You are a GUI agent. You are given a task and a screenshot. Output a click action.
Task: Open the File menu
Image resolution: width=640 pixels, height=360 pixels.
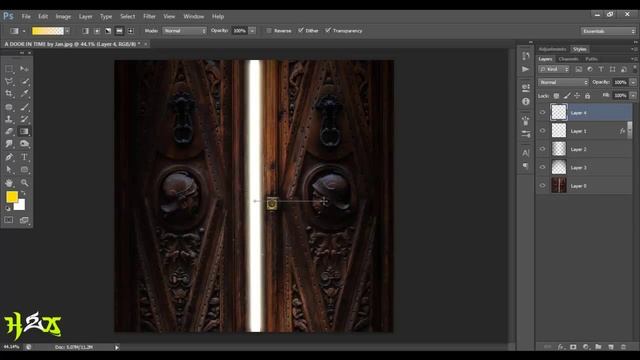(x=26, y=17)
